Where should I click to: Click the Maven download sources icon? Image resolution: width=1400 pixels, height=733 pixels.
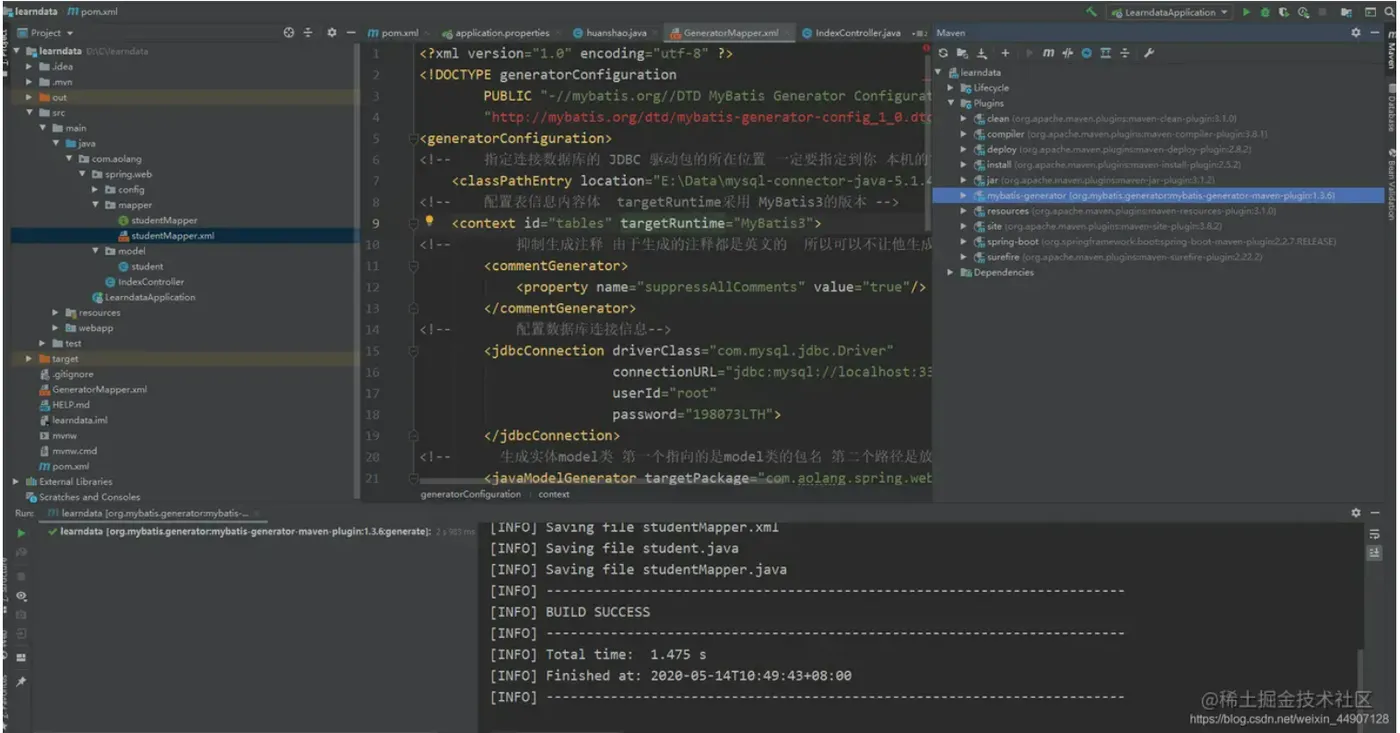tap(982, 53)
